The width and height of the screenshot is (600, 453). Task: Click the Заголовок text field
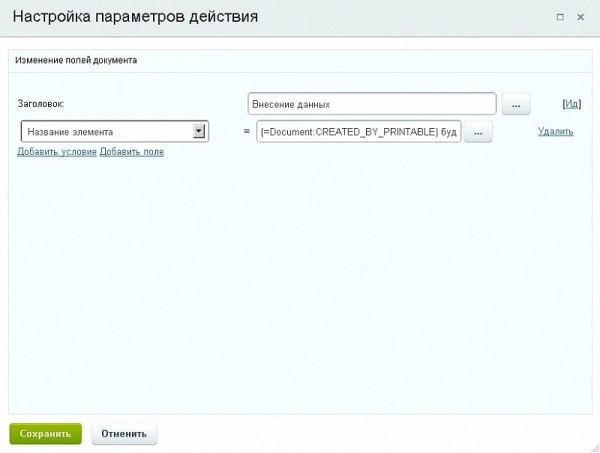[x=372, y=104]
